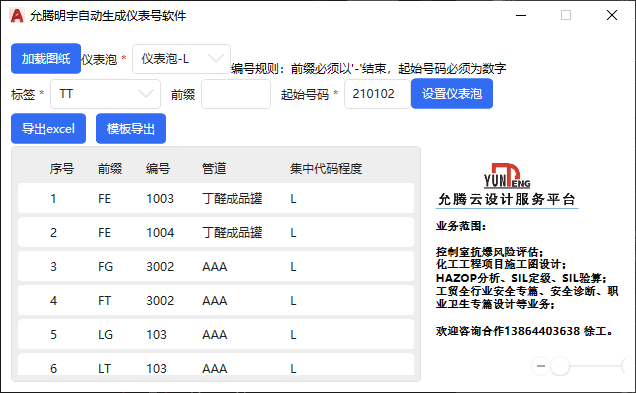This screenshot has height=393, width=636.
Task: Click the YUNTENG logo image
Action: (507, 176)
